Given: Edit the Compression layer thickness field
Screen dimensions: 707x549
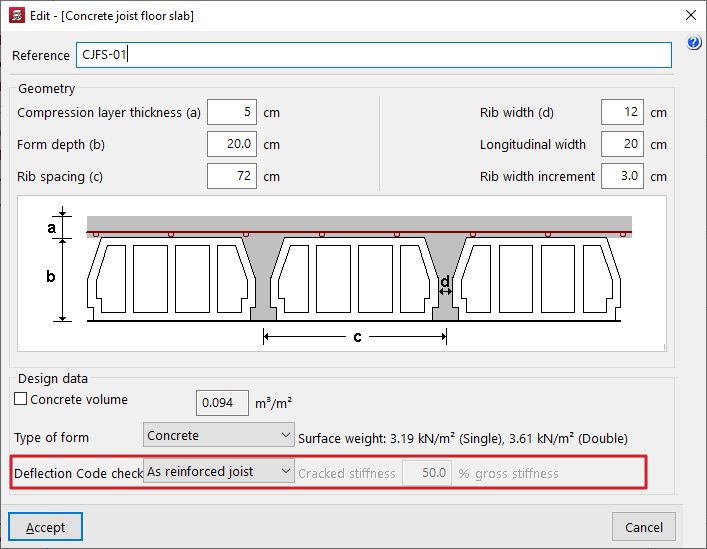Looking at the screenshot, I should (232, 113).
